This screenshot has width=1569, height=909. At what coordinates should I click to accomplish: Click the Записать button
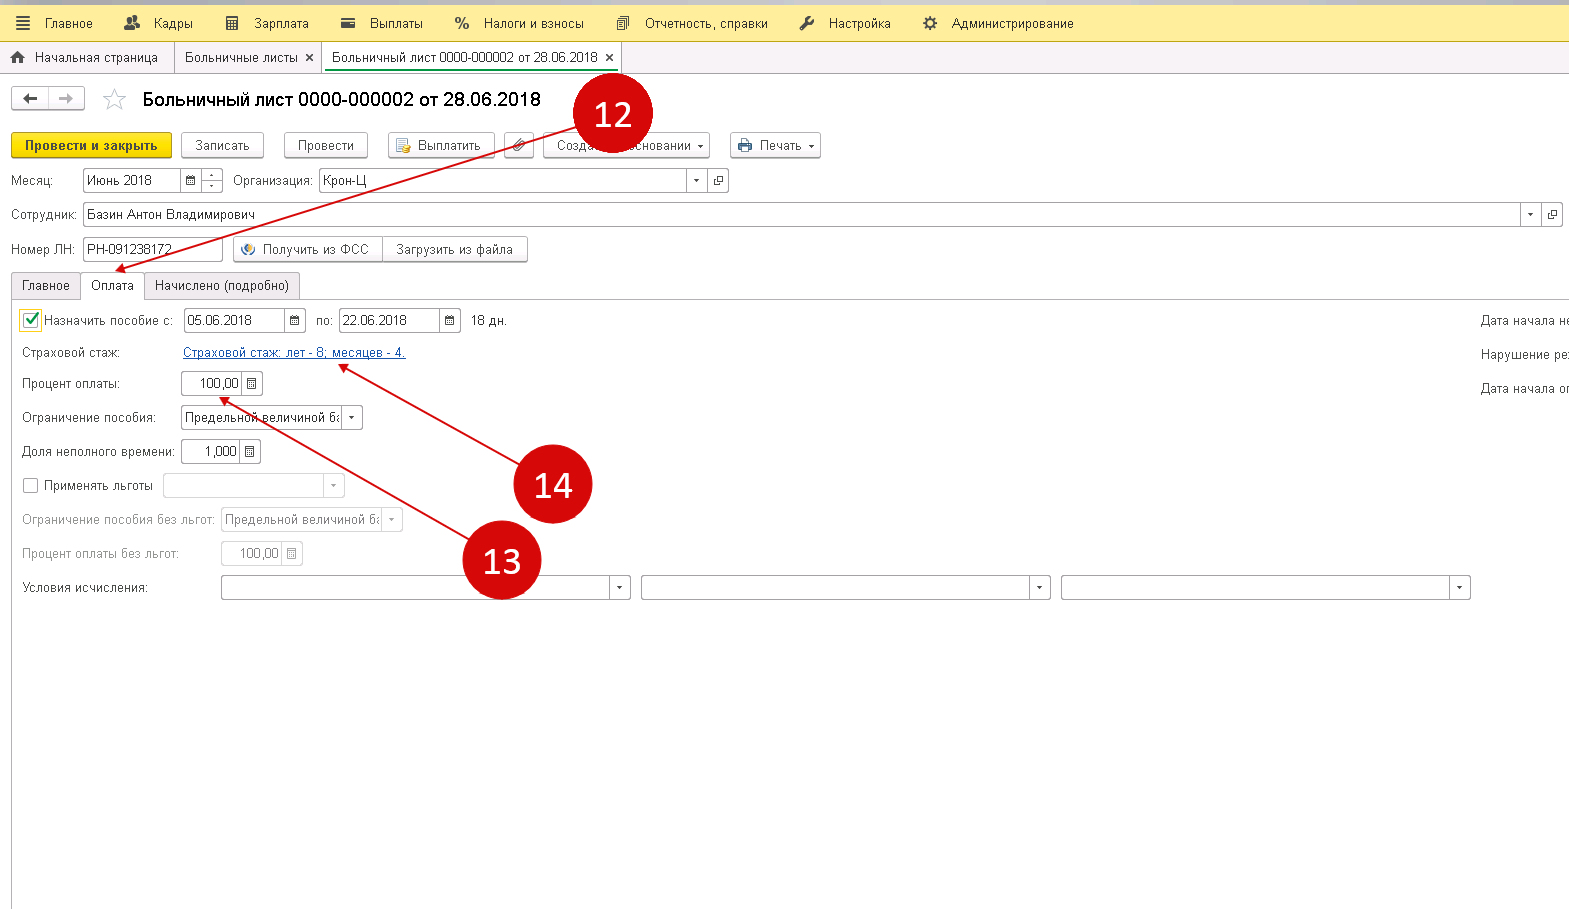pos(222,145)
